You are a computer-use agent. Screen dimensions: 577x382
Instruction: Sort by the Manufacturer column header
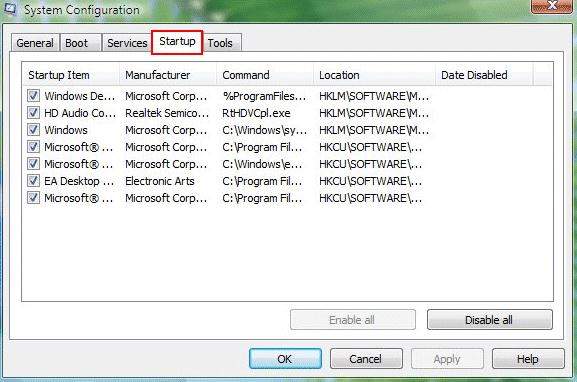(168, 75)
